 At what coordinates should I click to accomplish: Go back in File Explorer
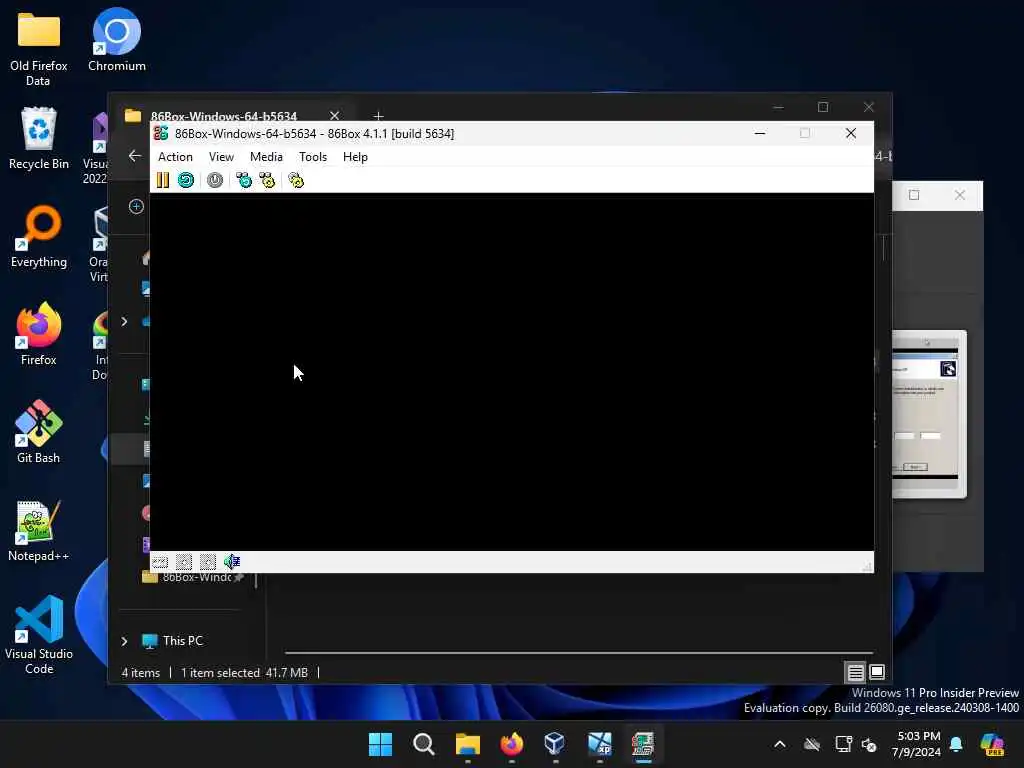point(135,155)
